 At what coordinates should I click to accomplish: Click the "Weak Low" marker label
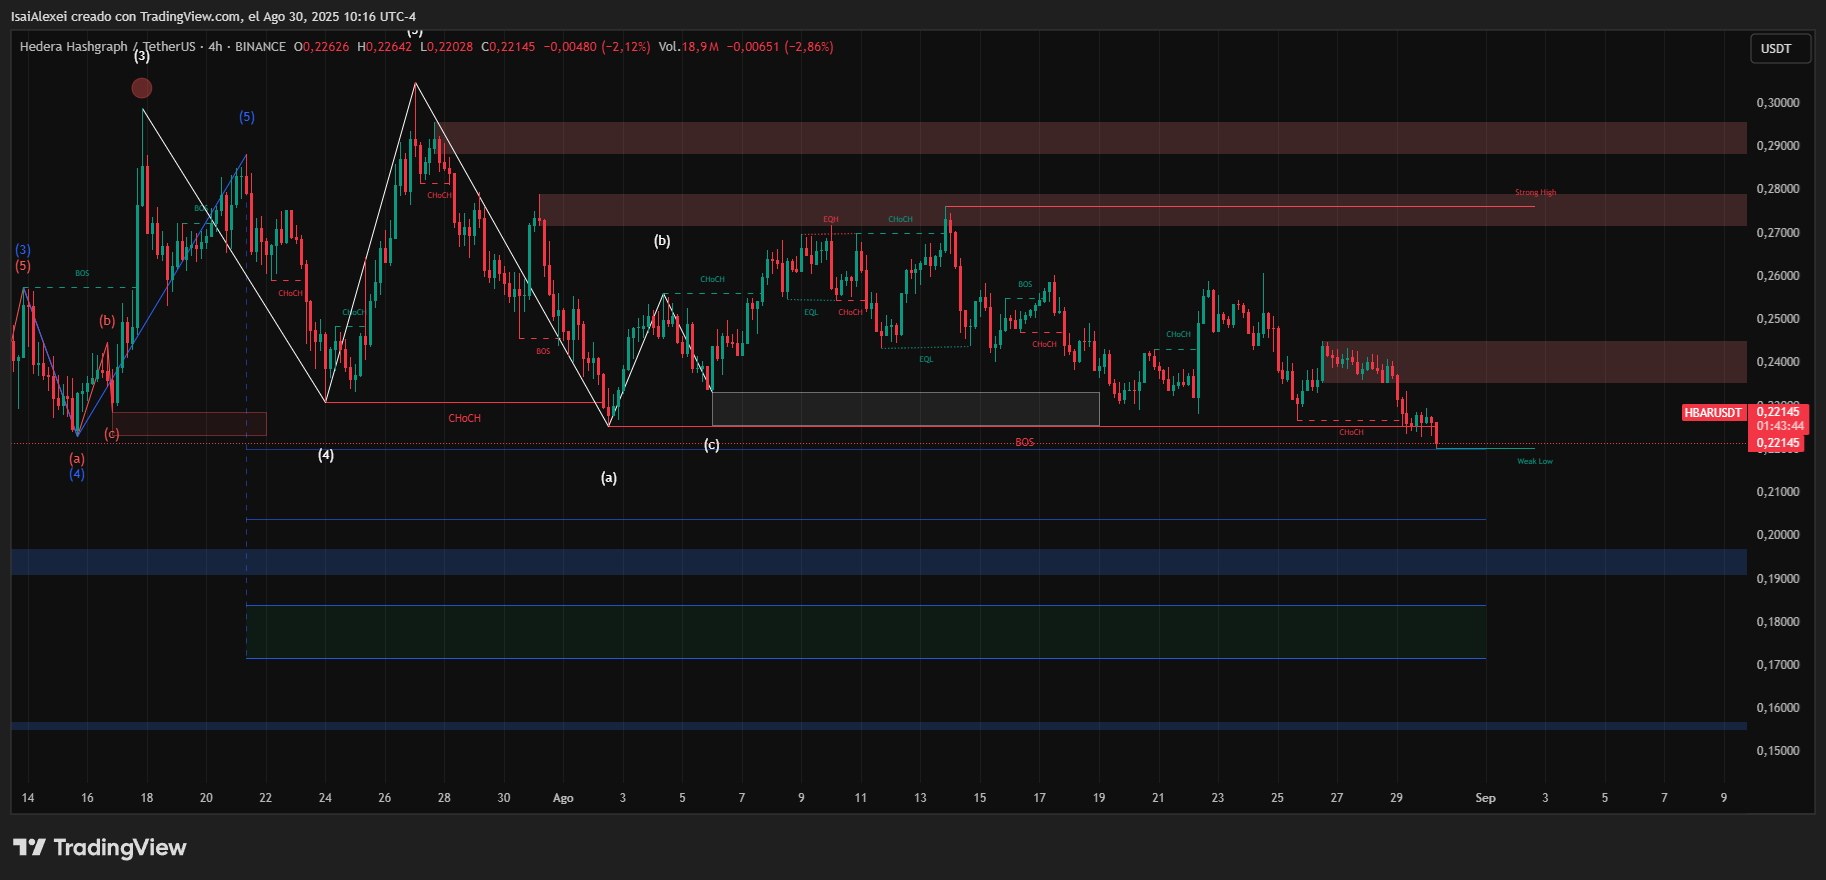1534,461
